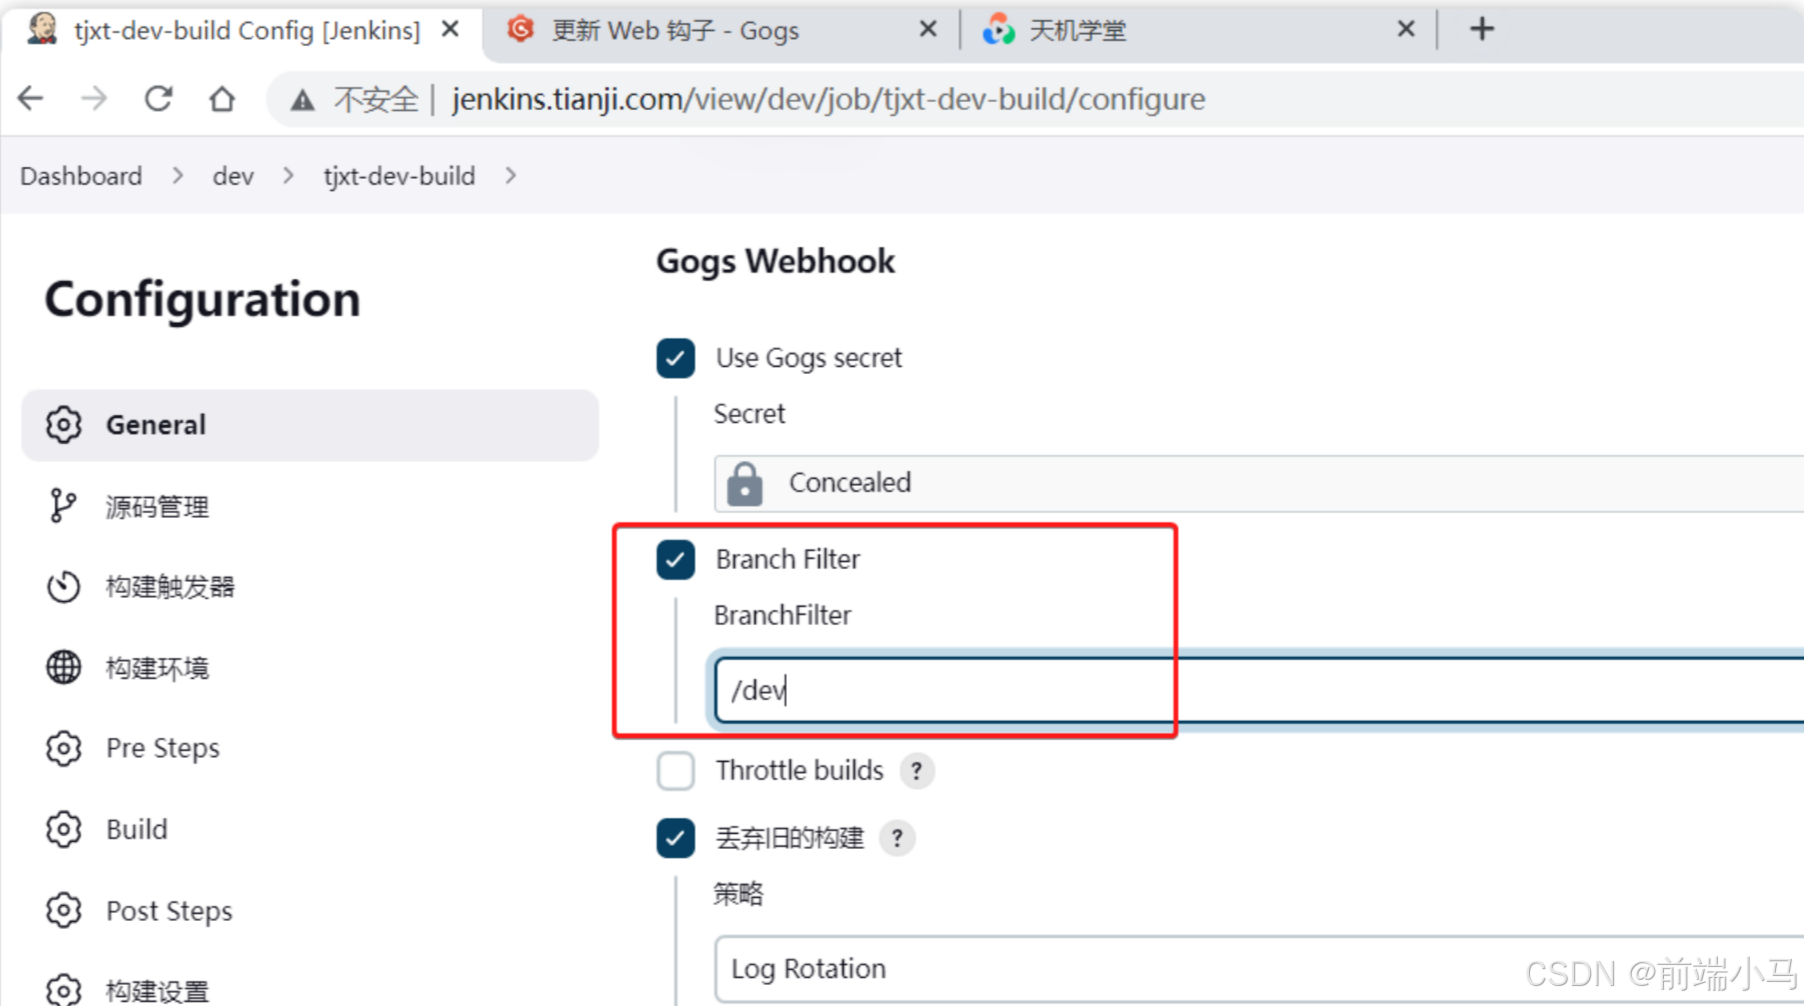Close the tjxt-dev-build Config tab
The image size is (1804, 1006).
450,30
